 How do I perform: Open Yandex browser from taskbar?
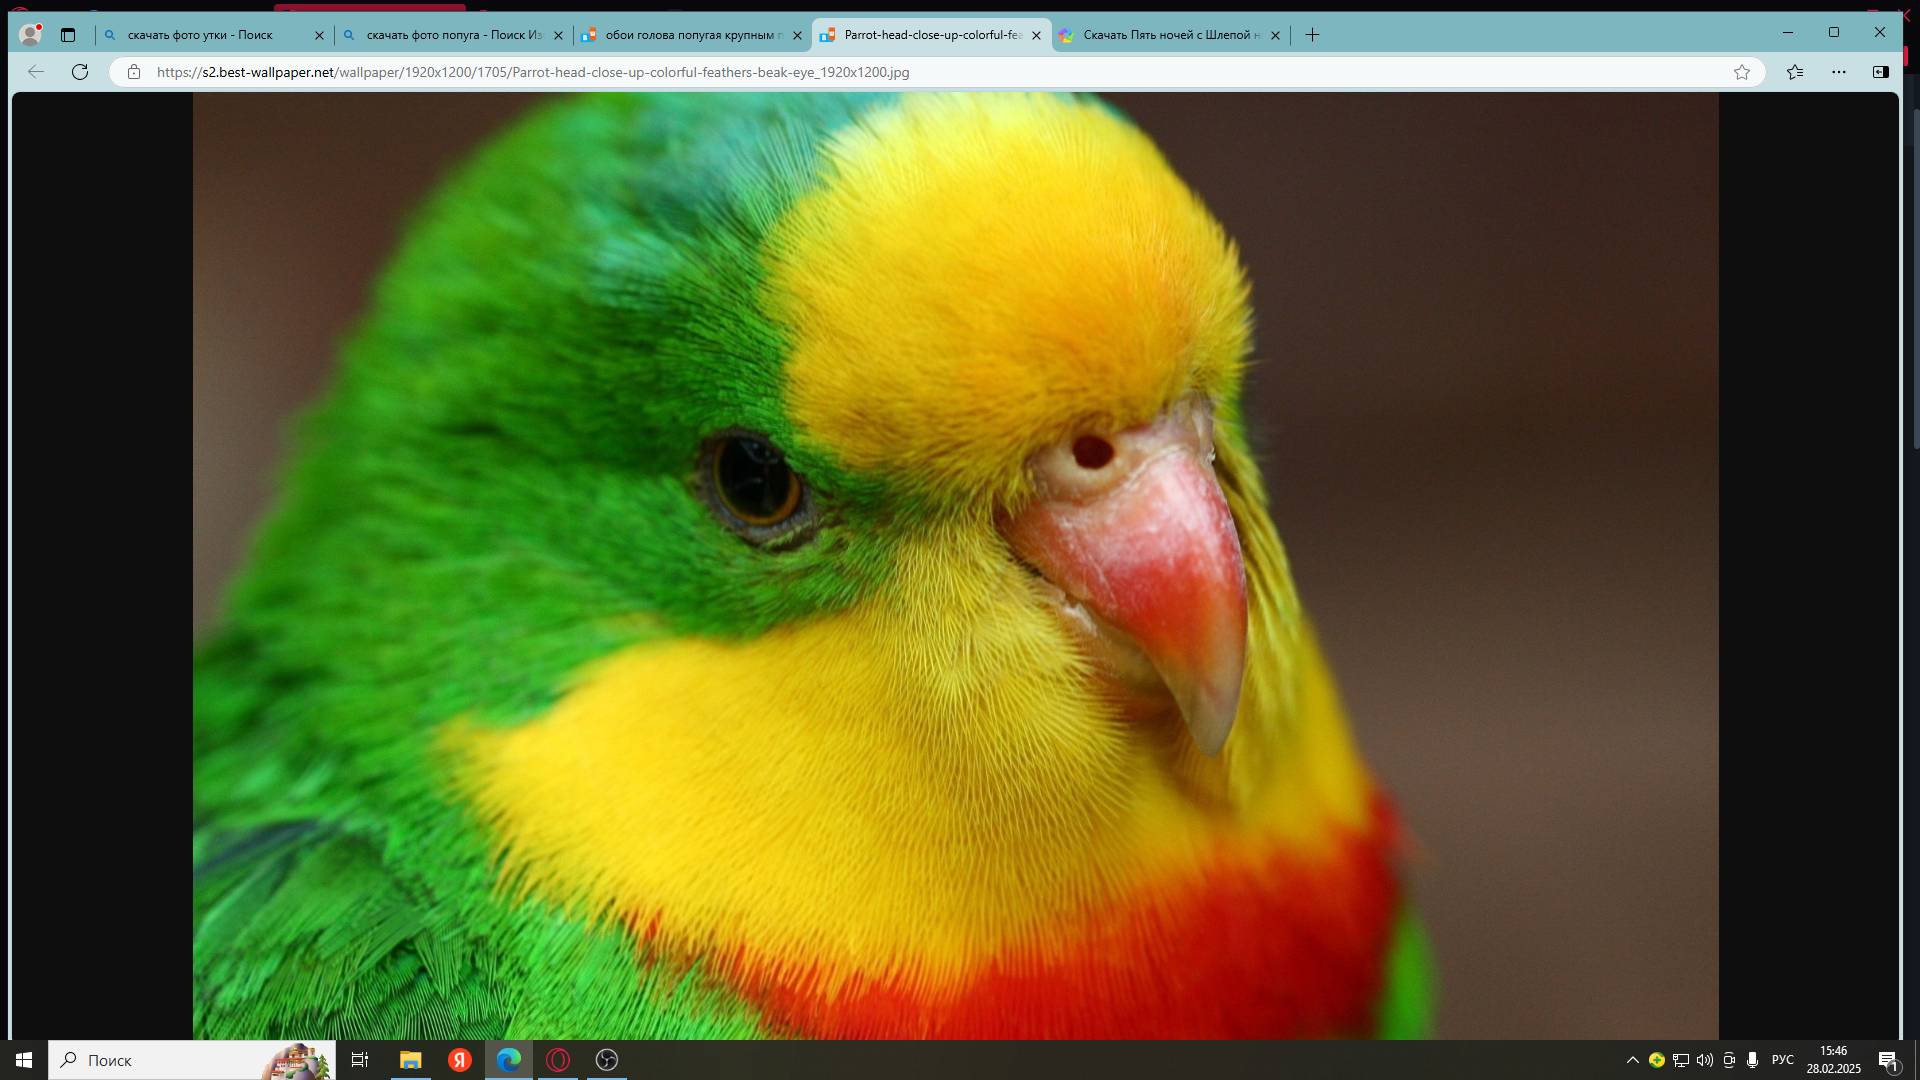coord(459,1060)
